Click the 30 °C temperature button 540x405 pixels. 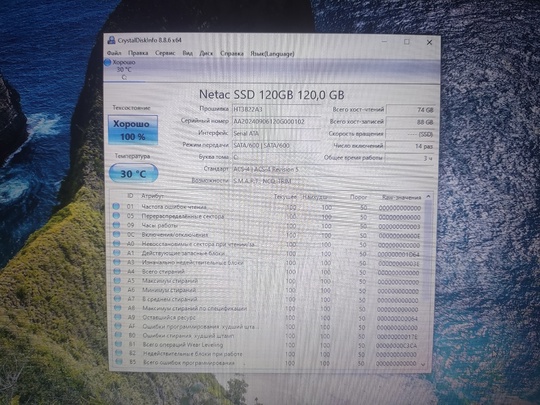133,174
